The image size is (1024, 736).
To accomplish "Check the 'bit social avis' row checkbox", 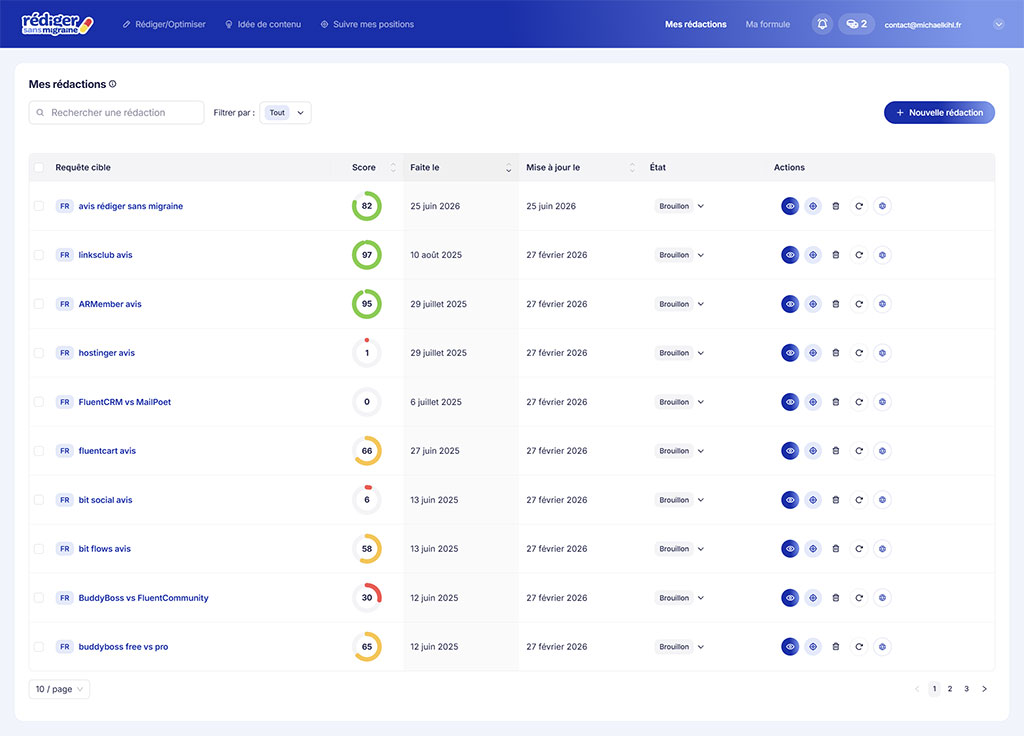I will click(x=39, y=500).
